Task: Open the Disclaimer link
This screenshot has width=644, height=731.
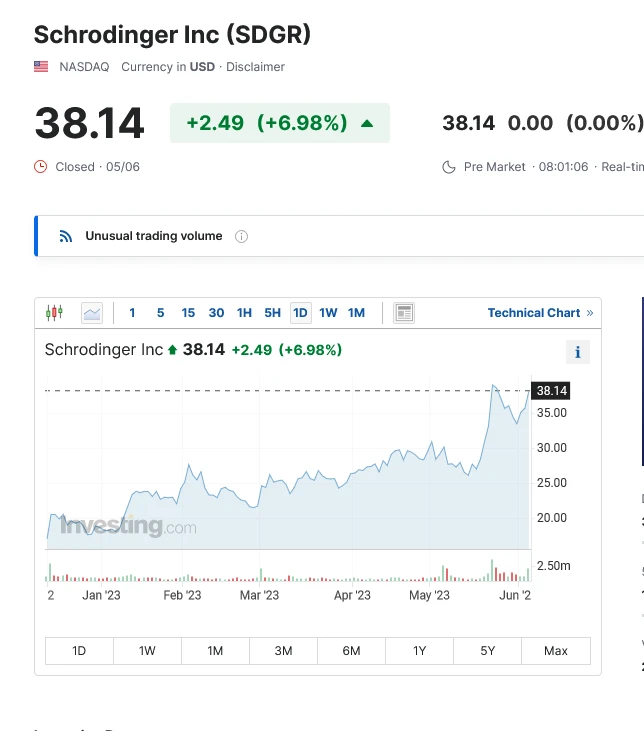Action: [x=255, y=67]
